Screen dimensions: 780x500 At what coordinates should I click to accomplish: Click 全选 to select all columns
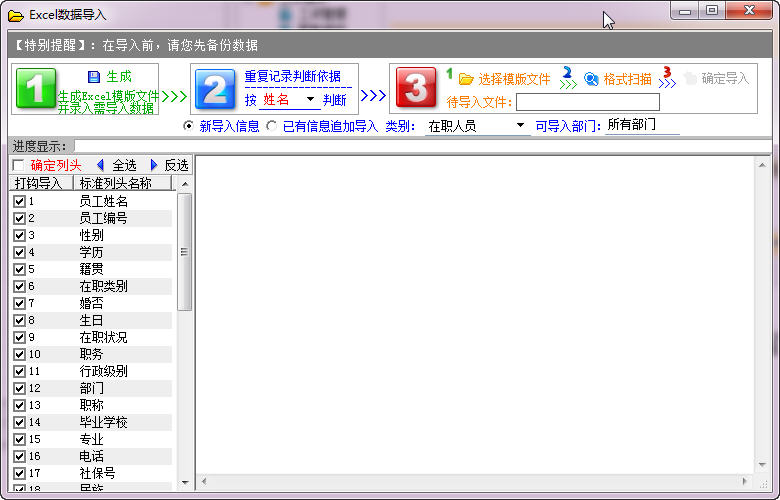coord(124,165)
